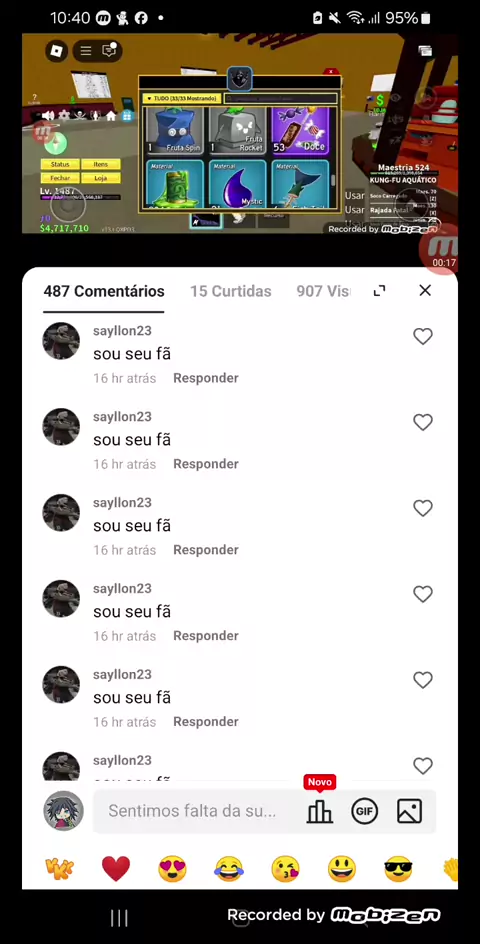Viewport: 480px width, 944px height.
Task: Like the third sayllon23 comment
Action: coord(423,509)
